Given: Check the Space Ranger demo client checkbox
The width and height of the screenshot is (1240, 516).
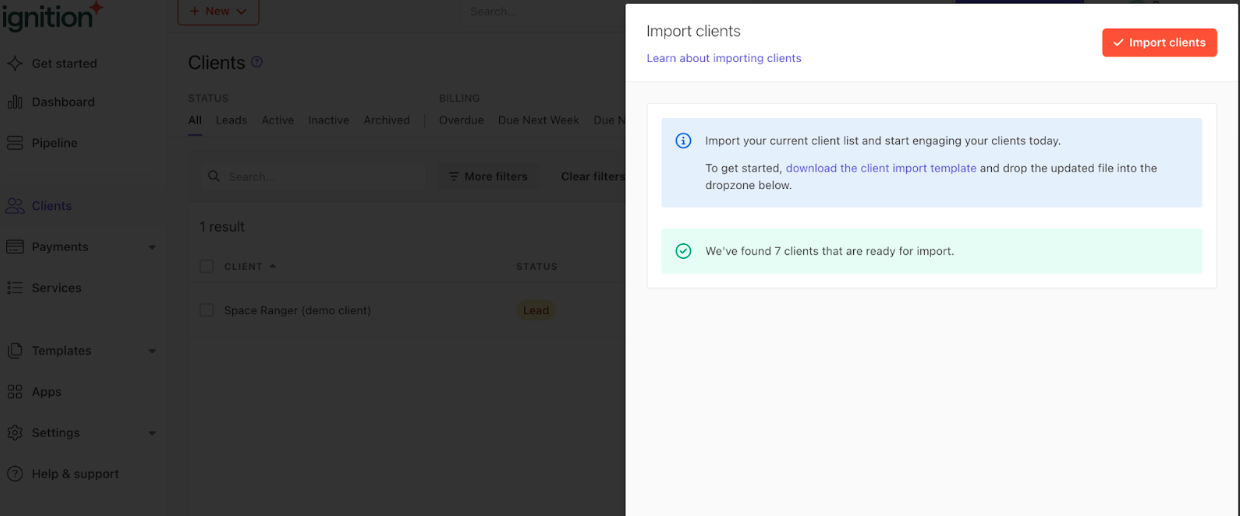Looking at the screenshot, I should point(206,310).
